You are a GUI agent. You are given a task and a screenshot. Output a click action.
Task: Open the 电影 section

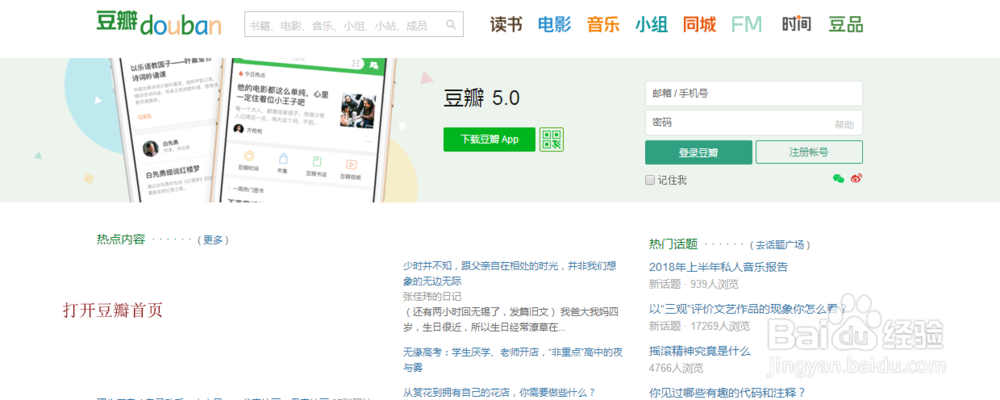pyautogui.click(x=554, y=24)
